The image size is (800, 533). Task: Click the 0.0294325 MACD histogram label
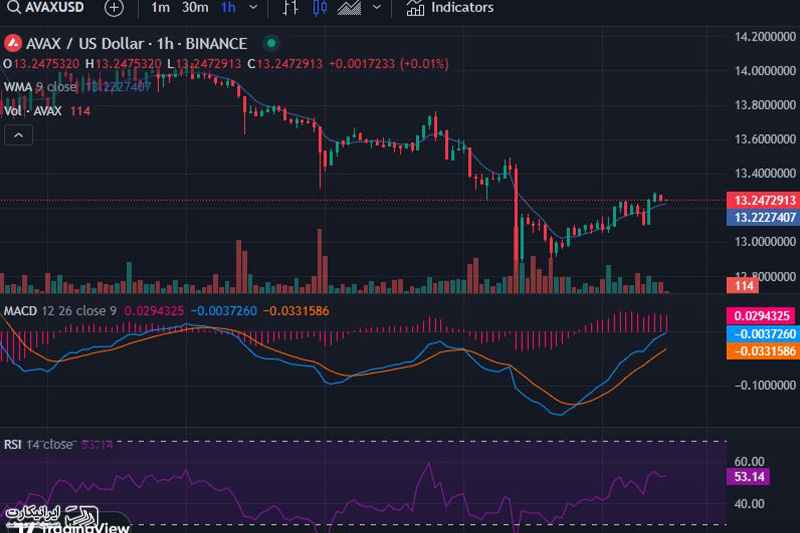pyautogui.click(x=763, y=316)
